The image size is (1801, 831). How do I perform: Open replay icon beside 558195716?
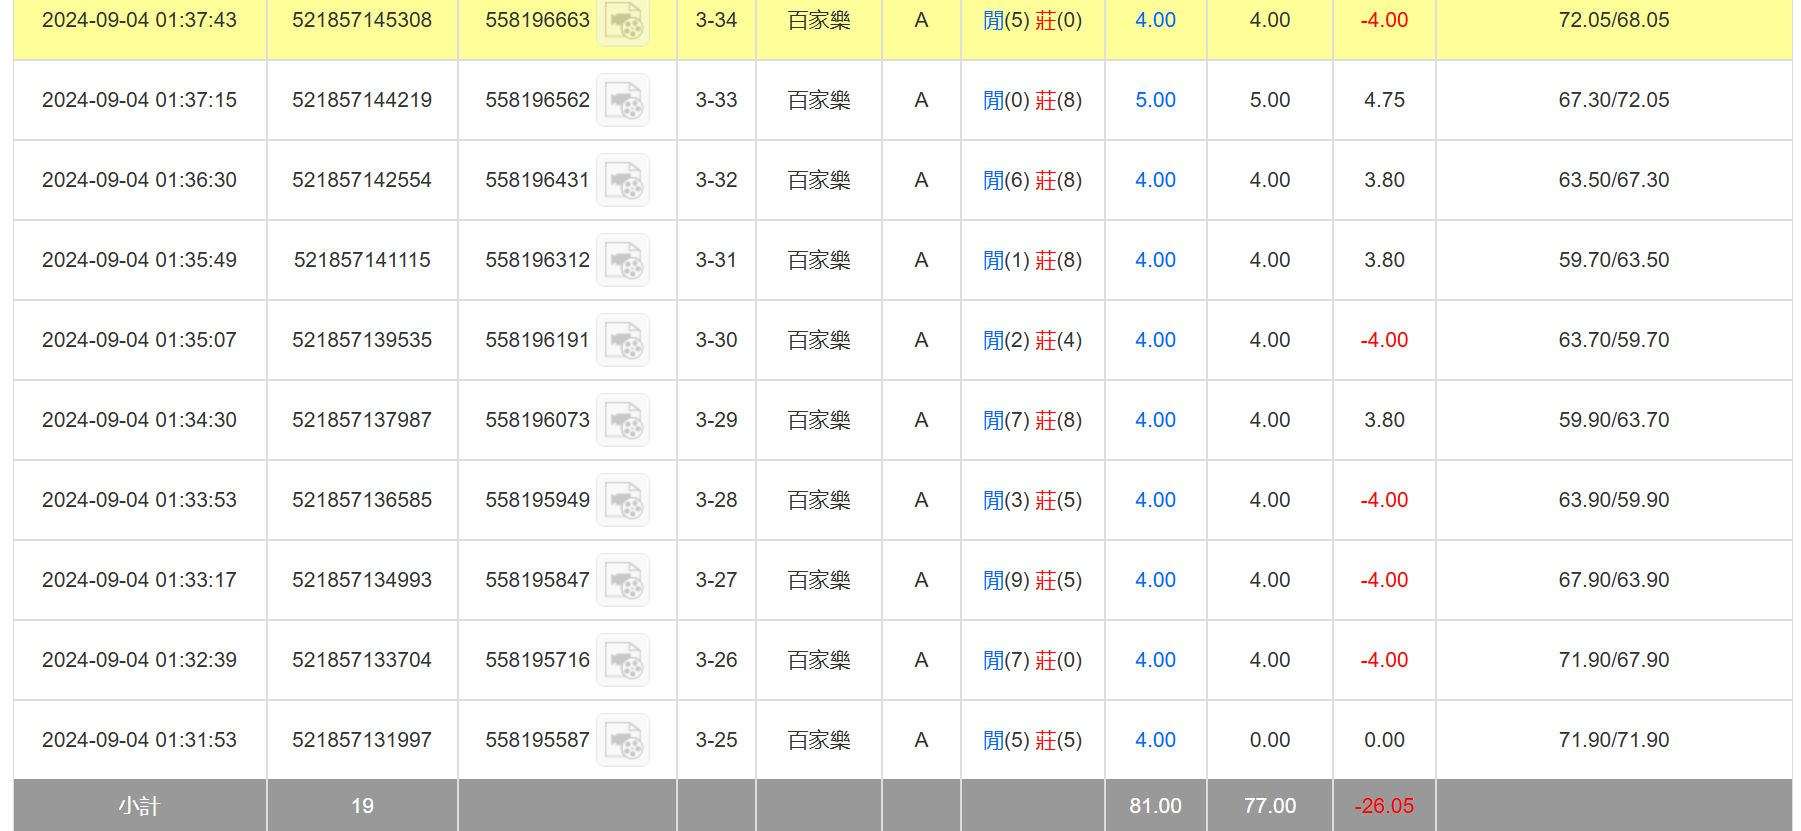(x=623, y=660)
